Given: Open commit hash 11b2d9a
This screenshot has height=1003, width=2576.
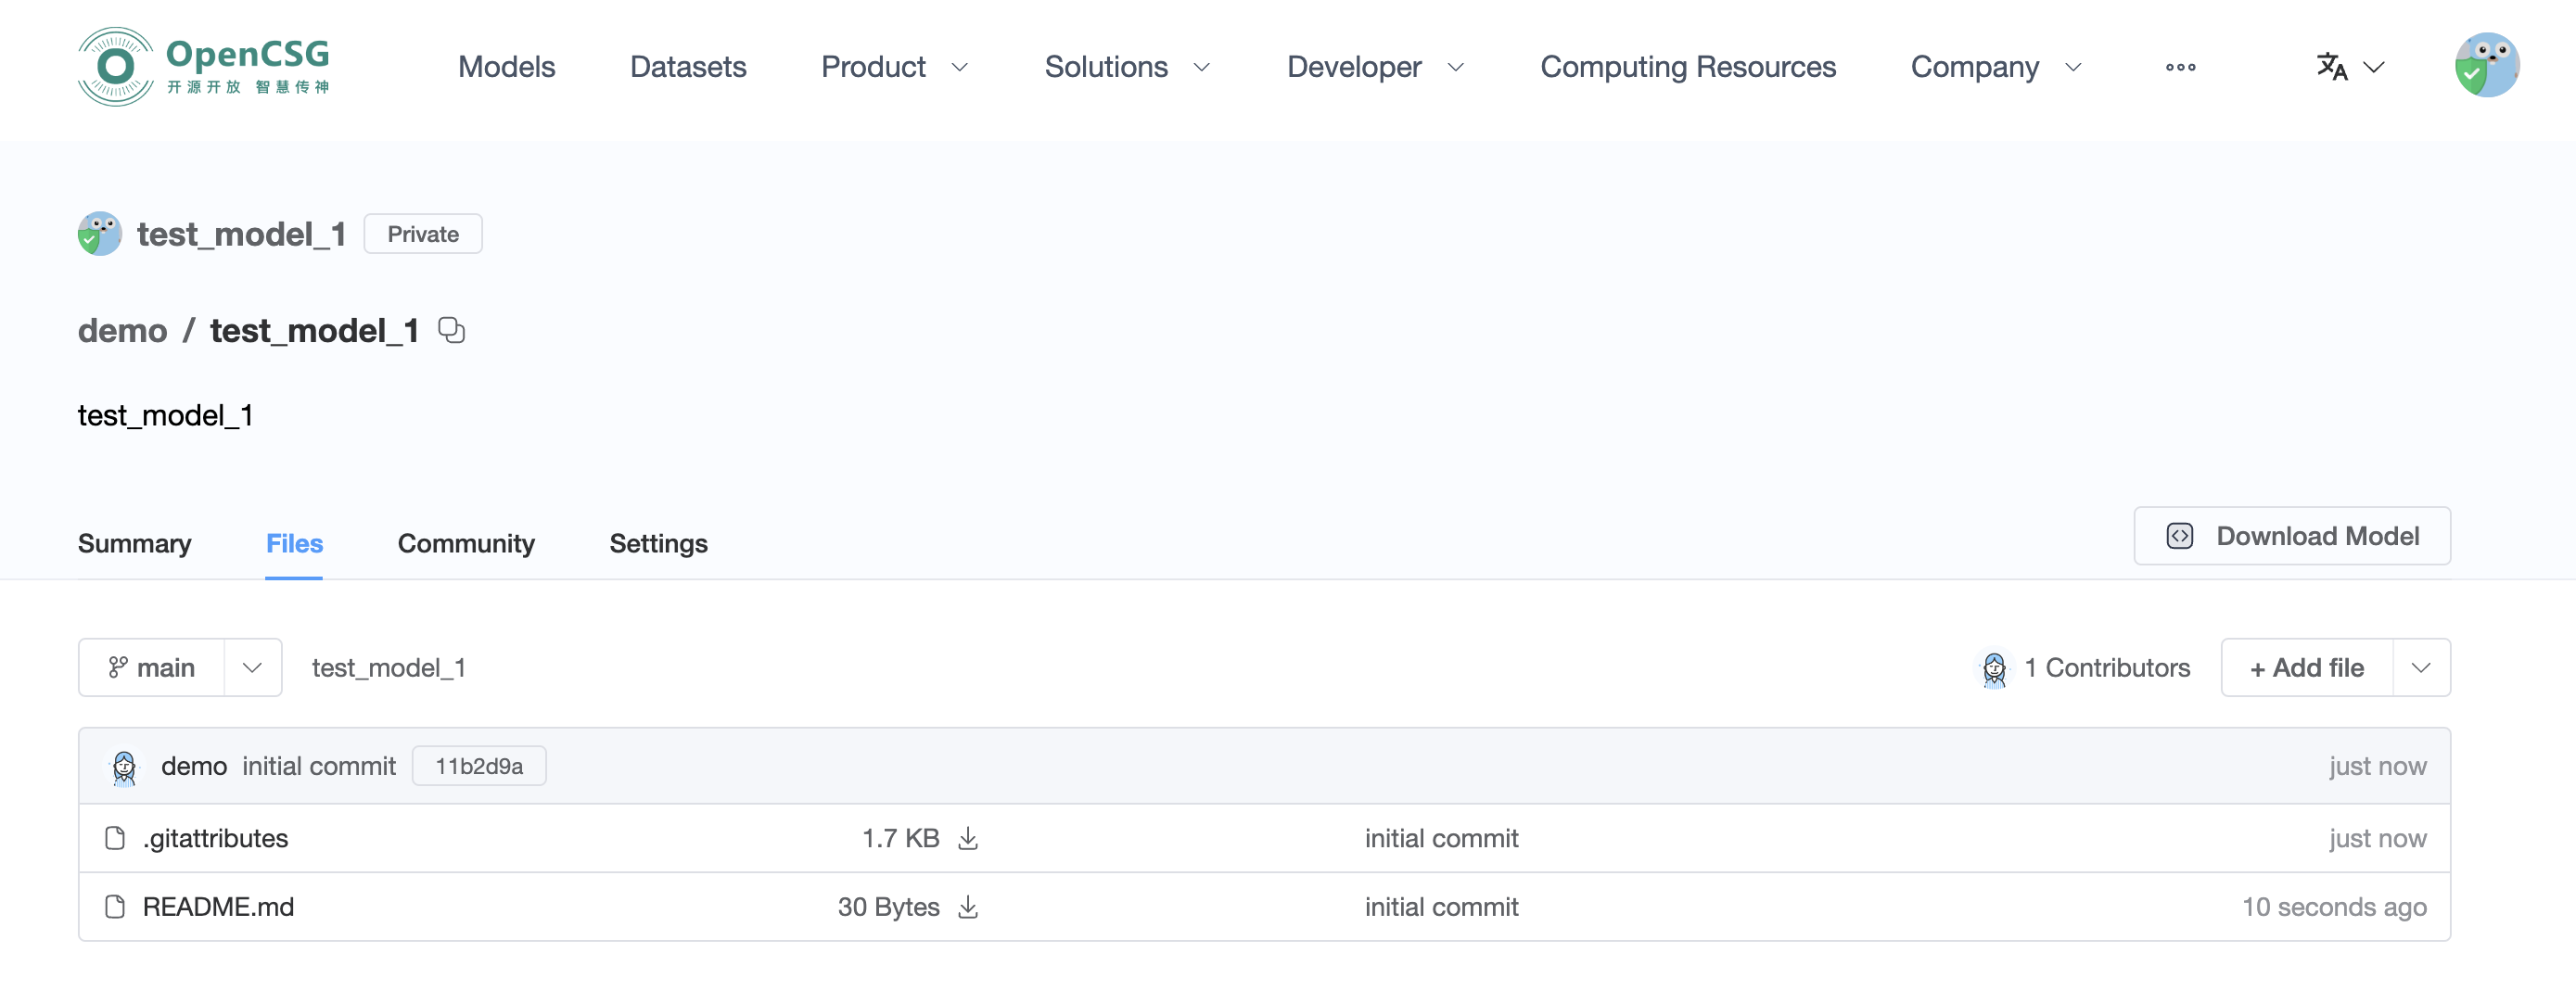Looking at the screenshot, I should coord(479,767).
